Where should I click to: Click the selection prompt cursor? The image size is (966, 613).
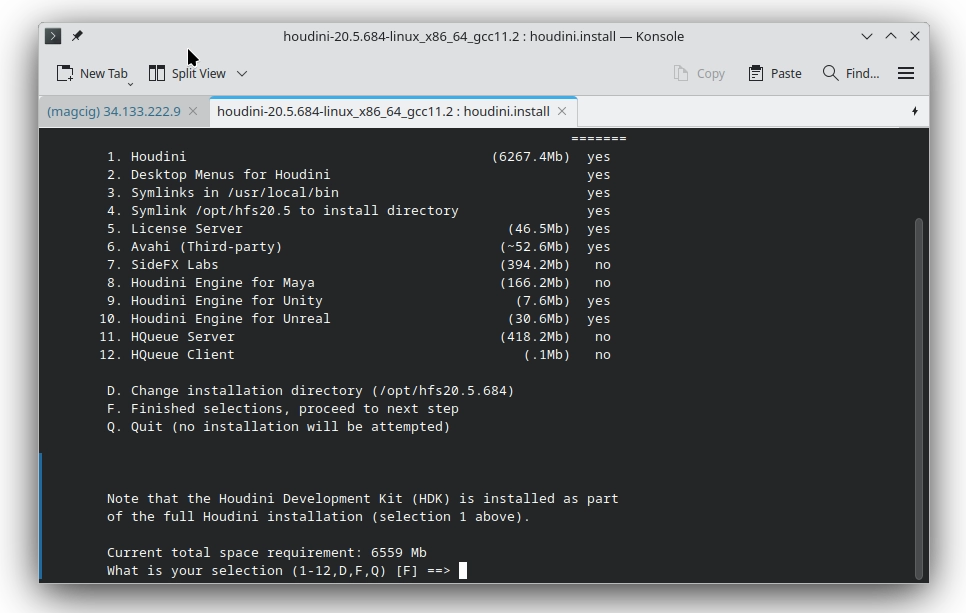[463, 570]
